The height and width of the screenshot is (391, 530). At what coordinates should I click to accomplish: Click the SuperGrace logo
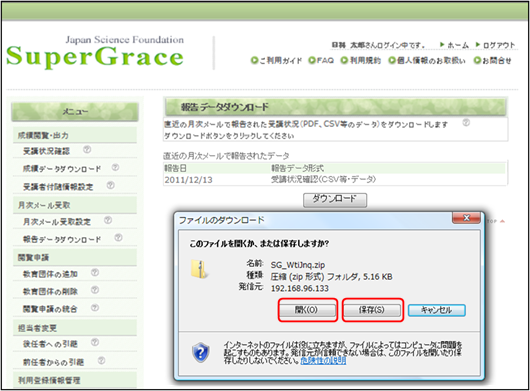(95, 52)
